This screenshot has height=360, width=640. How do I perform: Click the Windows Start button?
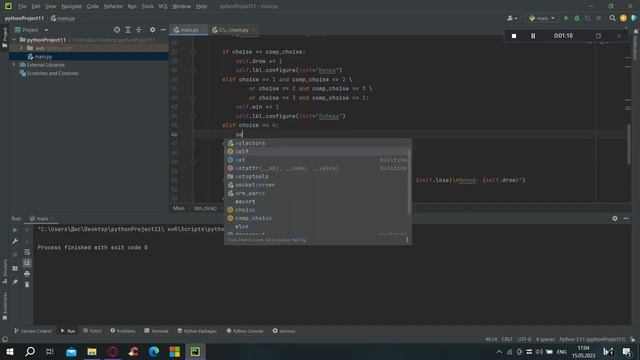(9, 351)
